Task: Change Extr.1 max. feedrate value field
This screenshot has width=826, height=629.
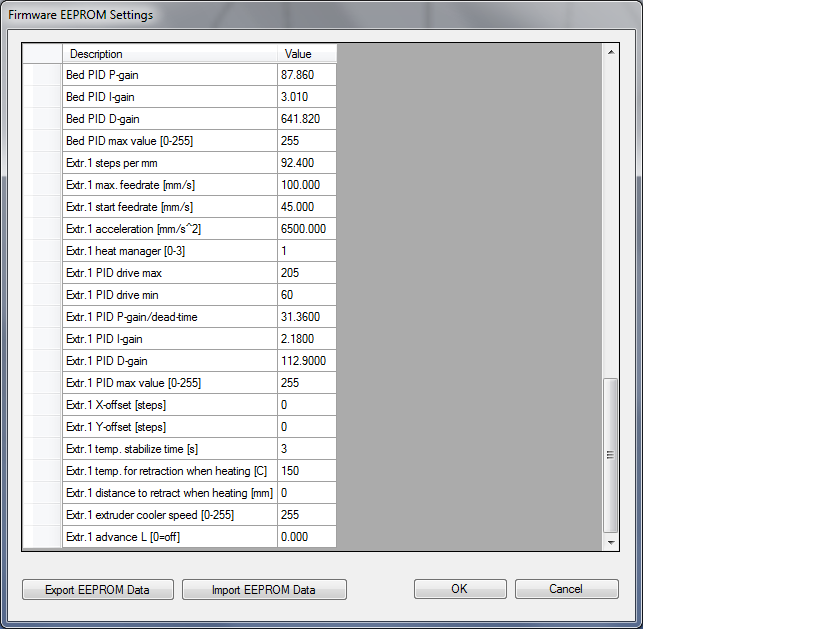Action: coord(306,185)
